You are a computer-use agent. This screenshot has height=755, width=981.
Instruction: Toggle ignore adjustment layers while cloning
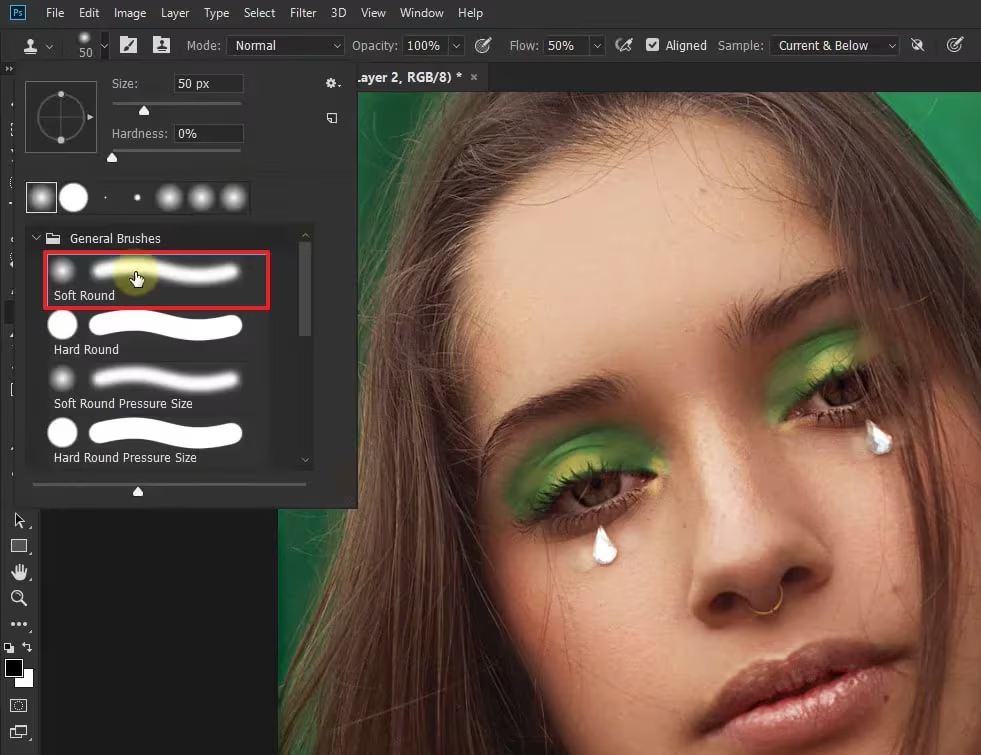pos(917,45)
